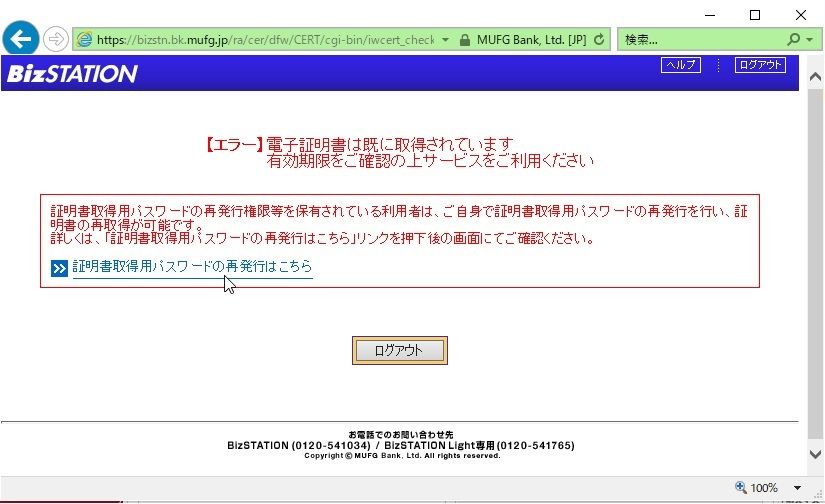Open the address bar history dropdown arrow
This screenshot has height=504, width=825.
[x=446, y=40]
